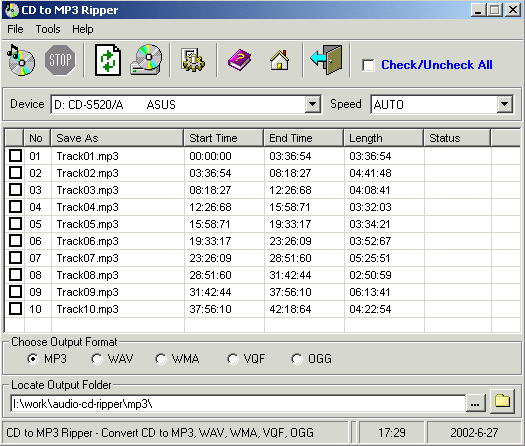Click the exit door arrow icon
Viewport: 525px width, 446px height.
tap(326, 60)
